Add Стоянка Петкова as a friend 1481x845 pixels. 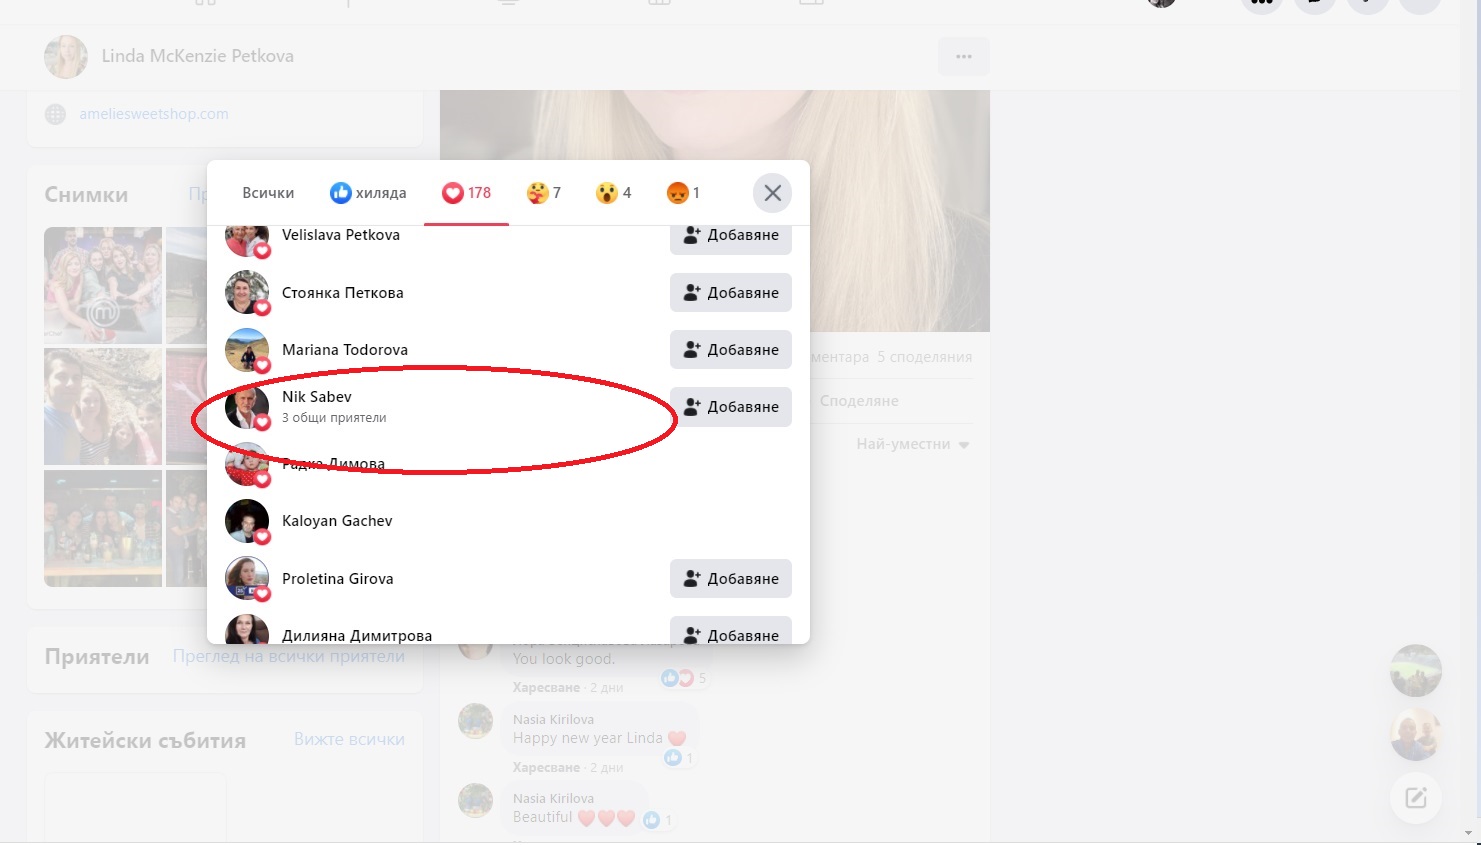(730, 293)
